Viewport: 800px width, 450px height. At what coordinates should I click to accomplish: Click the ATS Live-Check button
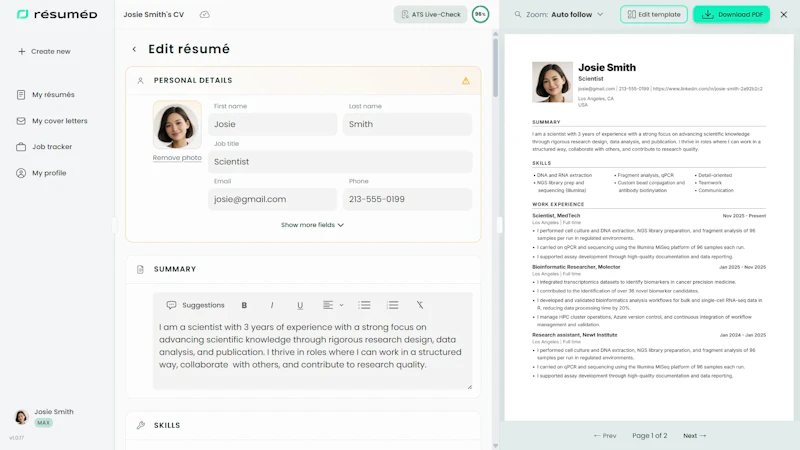431,14
